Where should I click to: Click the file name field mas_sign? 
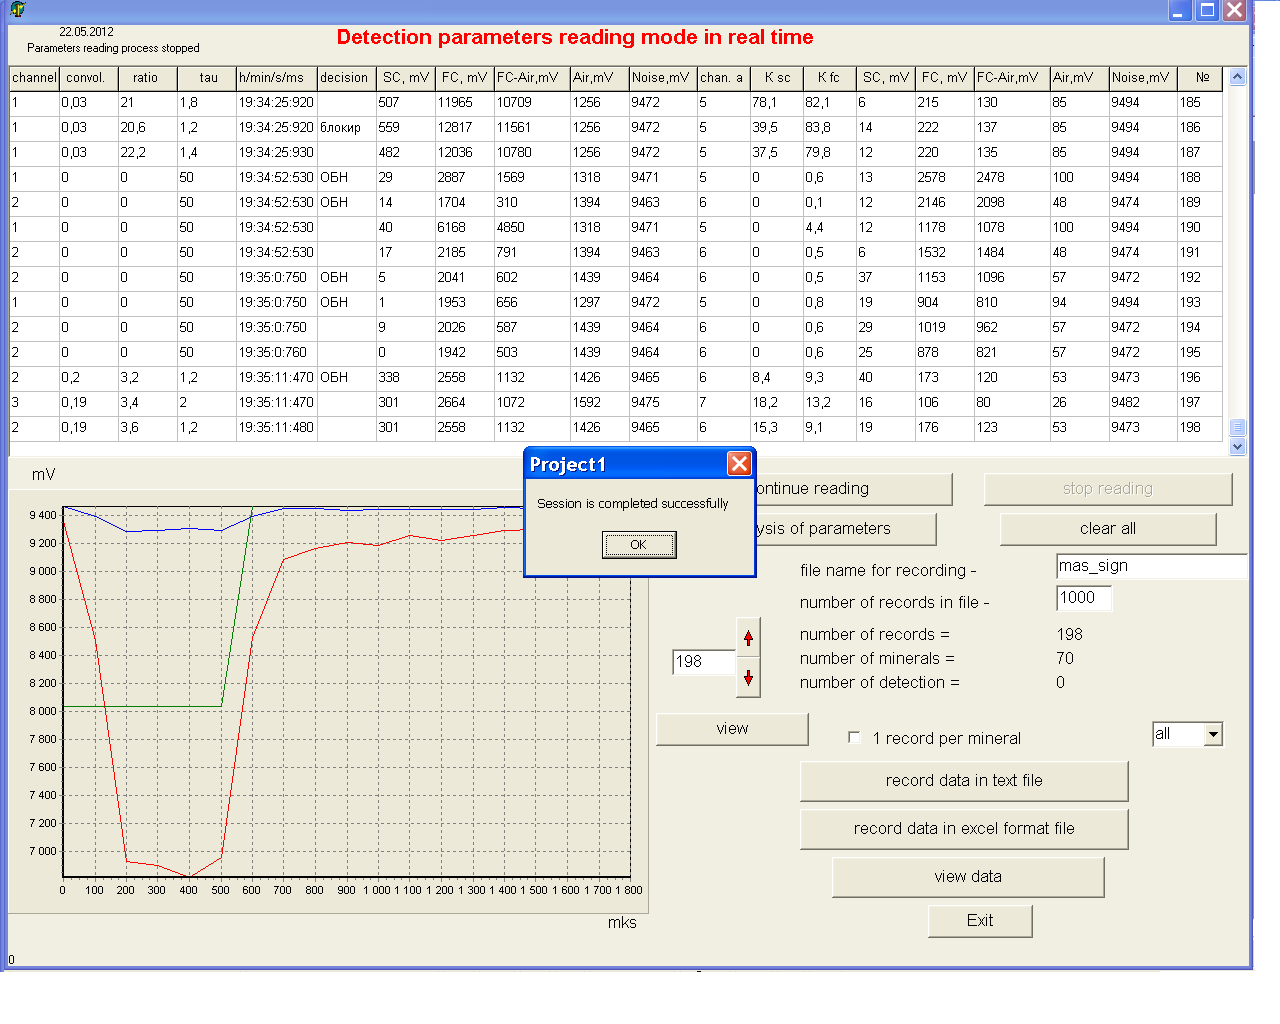coord(1150,566)
